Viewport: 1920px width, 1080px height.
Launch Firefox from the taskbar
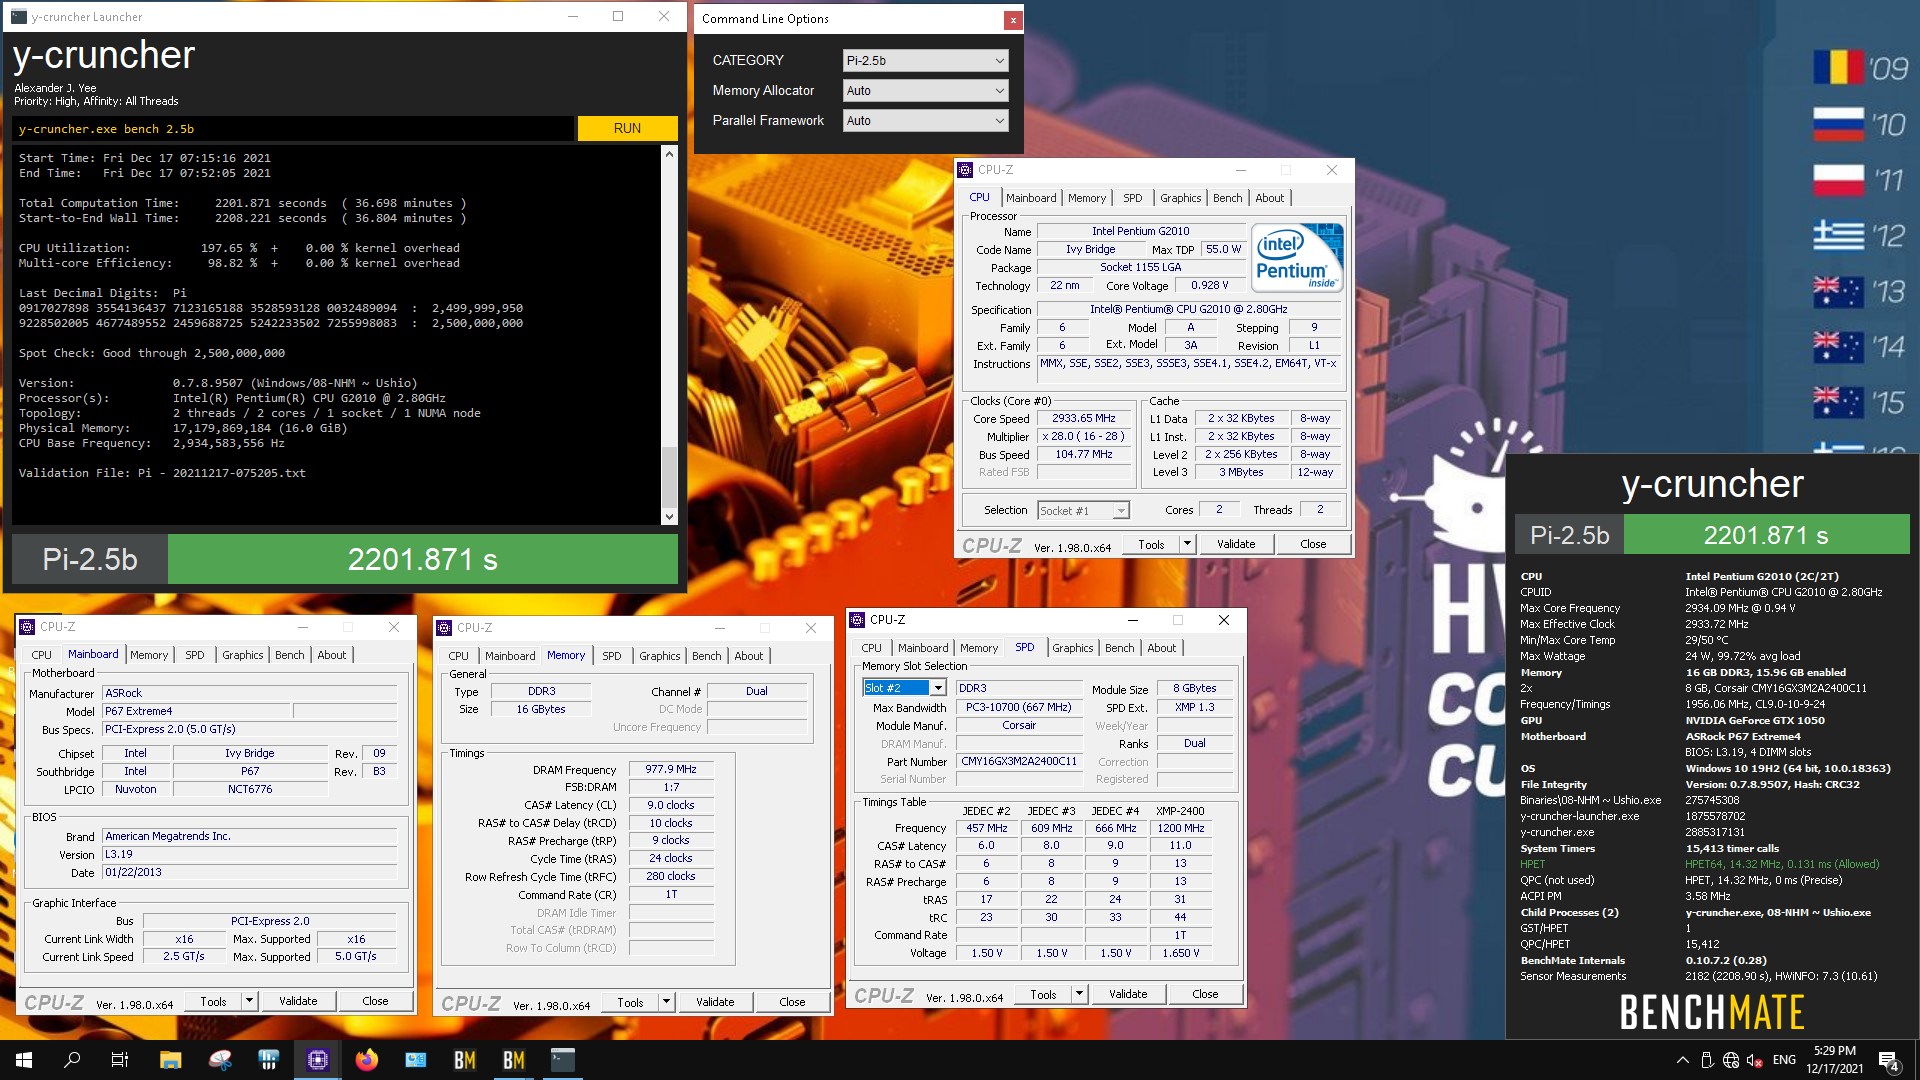[x=367, y=1060]
